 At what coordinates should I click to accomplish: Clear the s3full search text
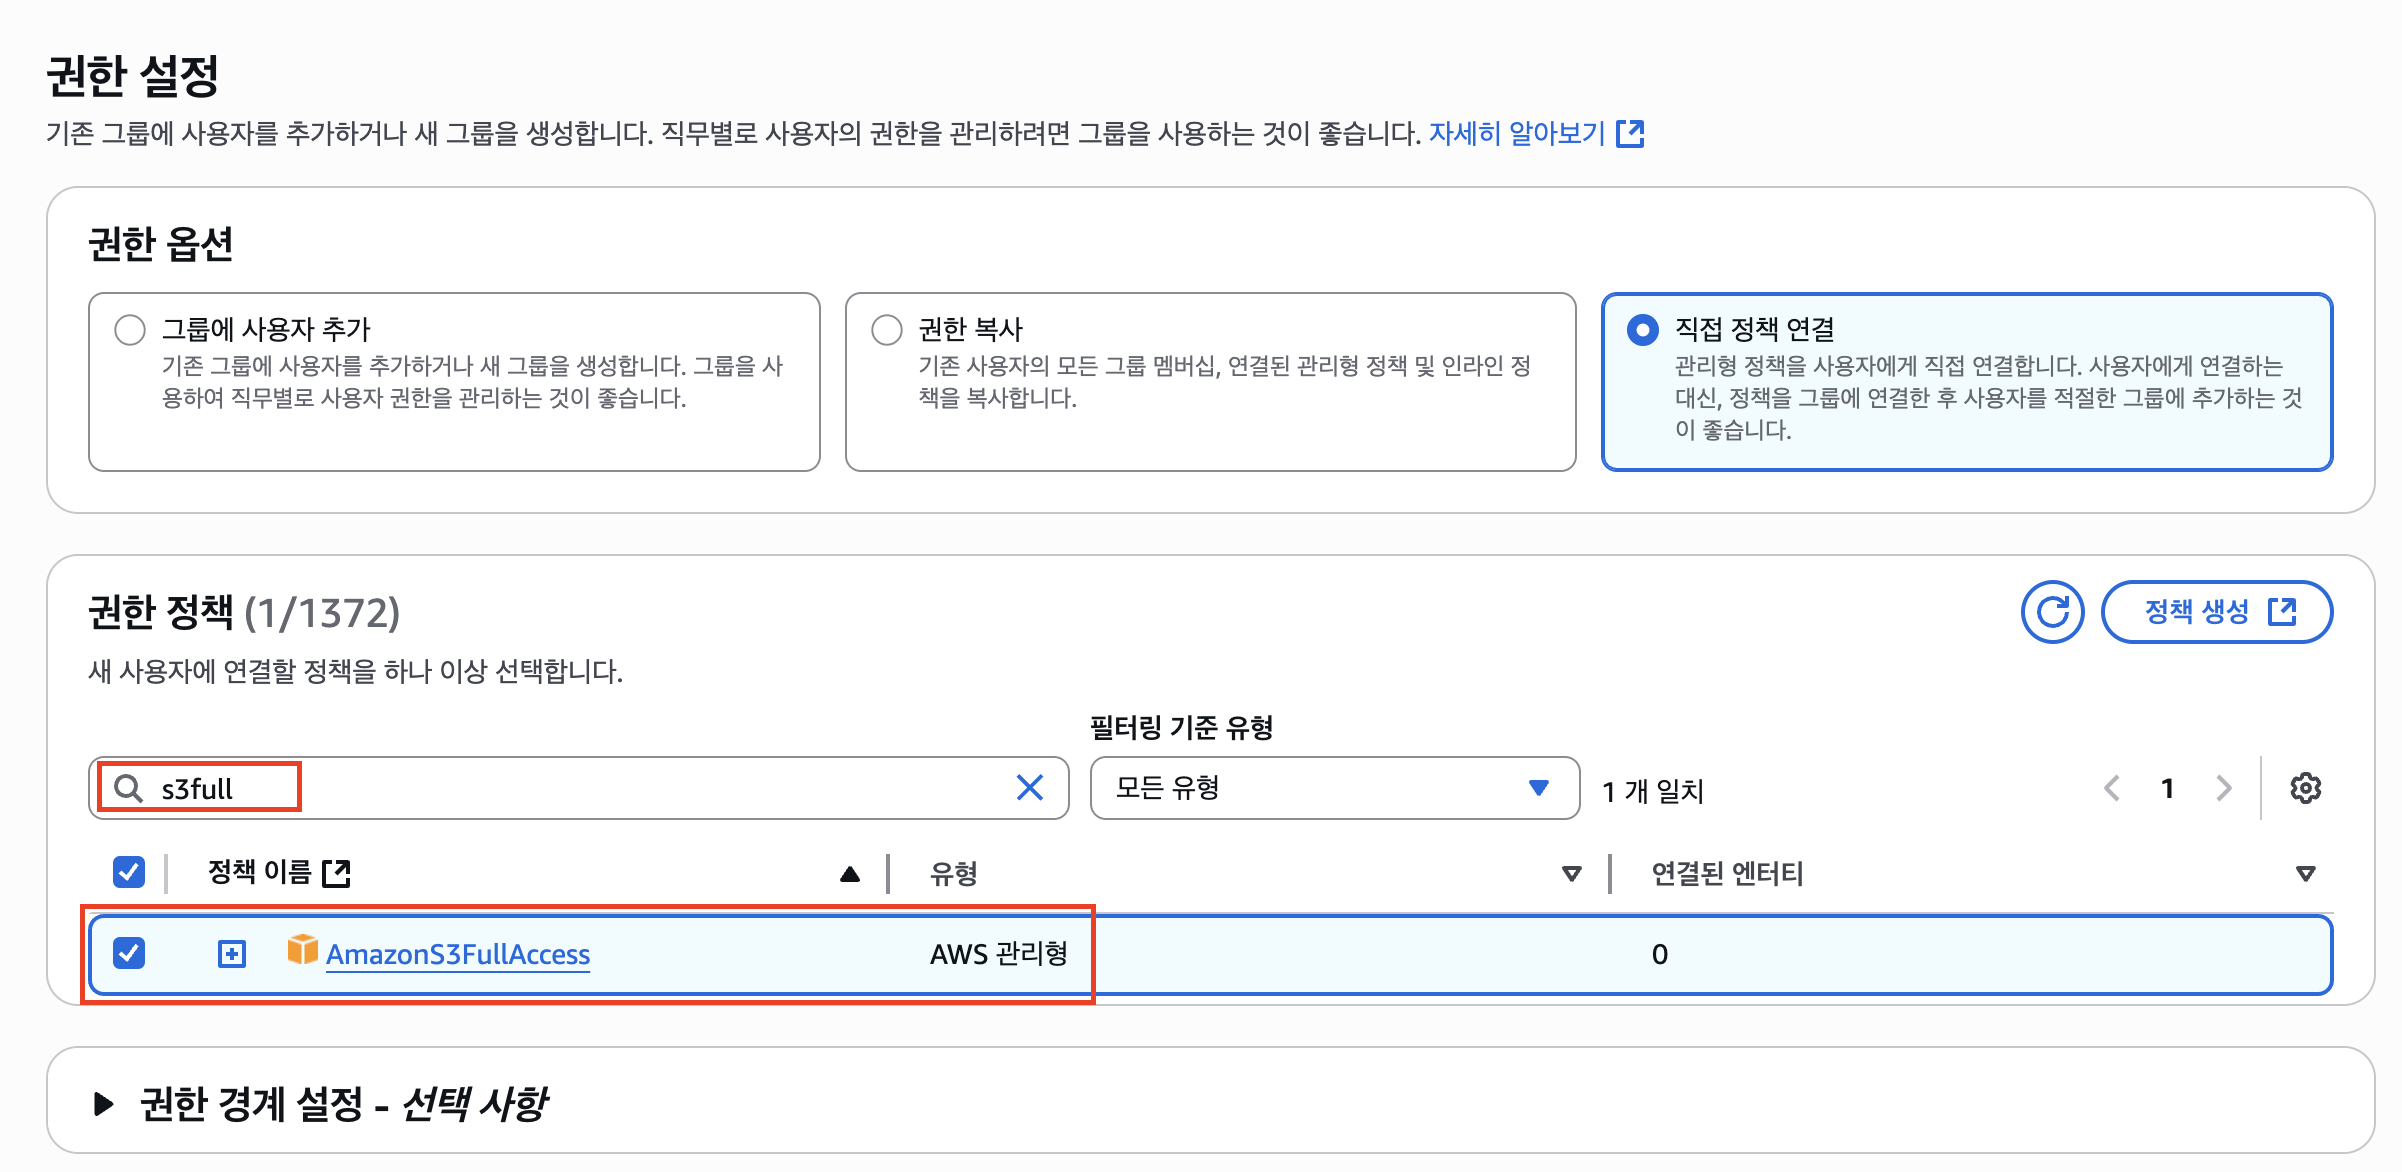(x=1029, y=788)
